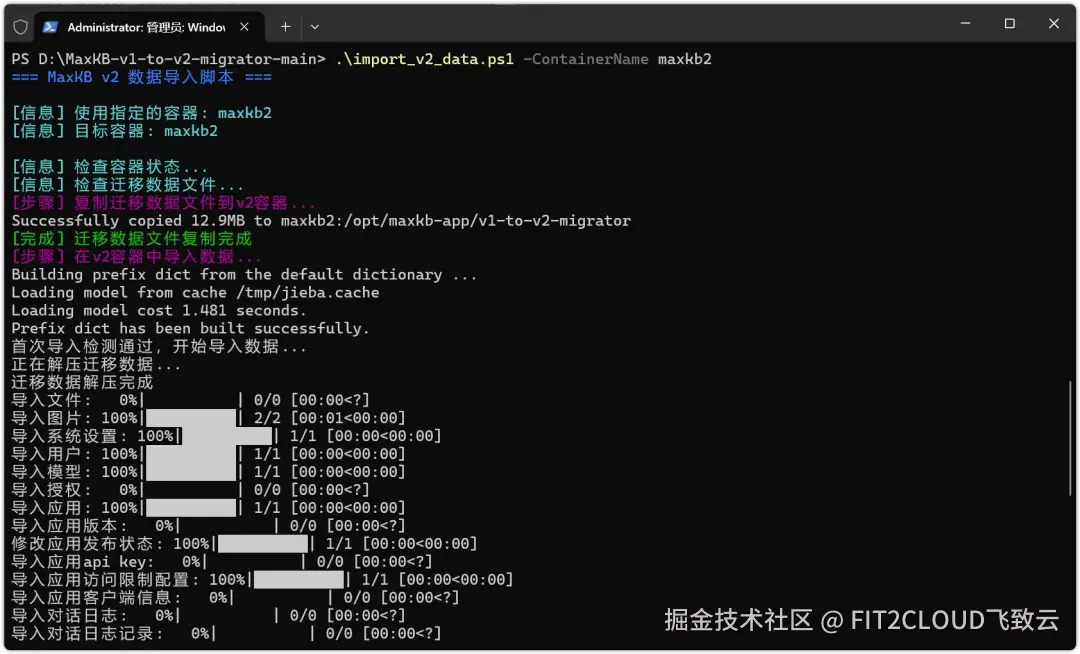Click the header line 'MaxKB v2 数据导入脚本'
The width and height of the screenshot is (1080, 654).
click(x=141, y=77)
